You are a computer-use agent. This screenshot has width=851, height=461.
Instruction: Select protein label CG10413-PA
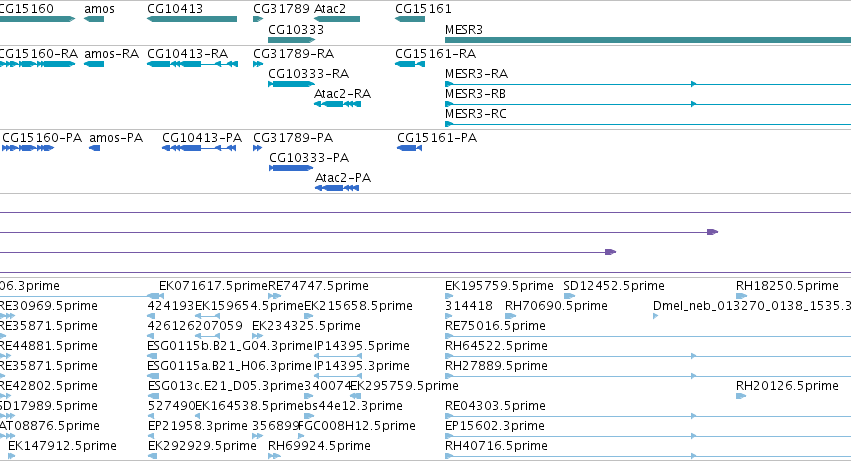coord(202,137)
